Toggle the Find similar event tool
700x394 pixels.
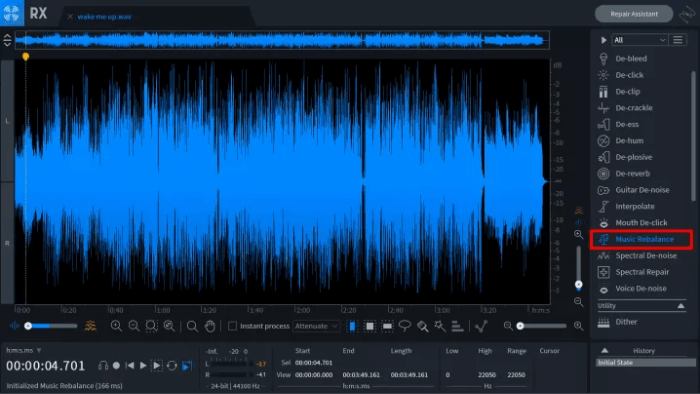[x=481, y=326]
